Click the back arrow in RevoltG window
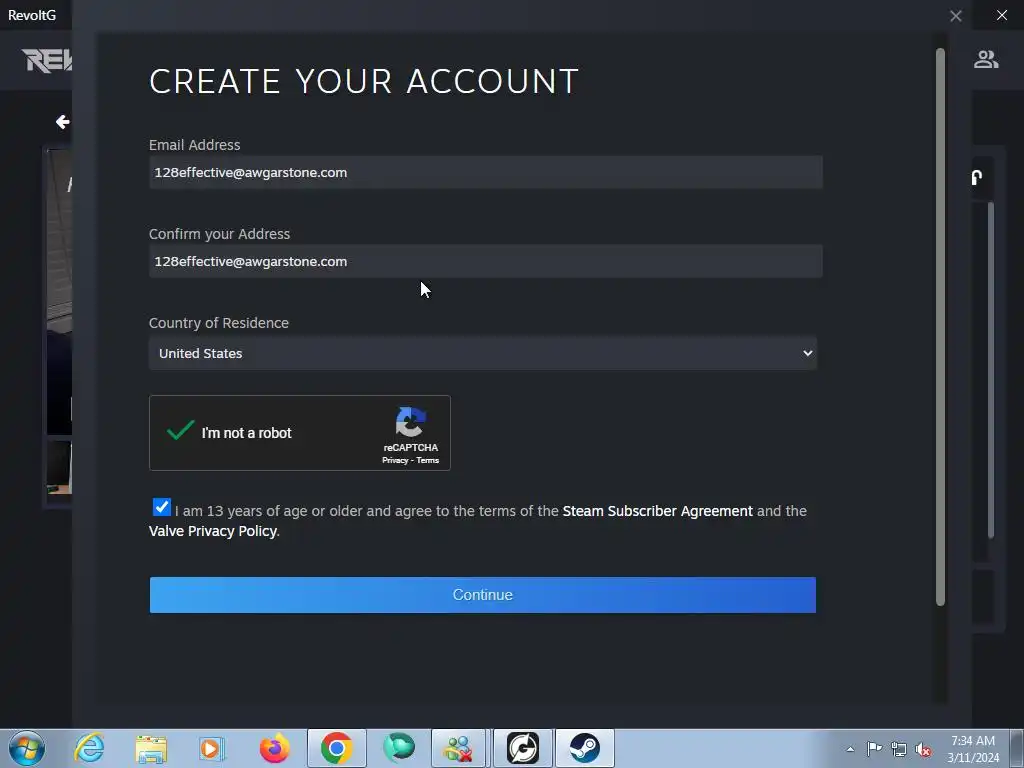This screenshot has height=768, width=1024. click(63, 121)
